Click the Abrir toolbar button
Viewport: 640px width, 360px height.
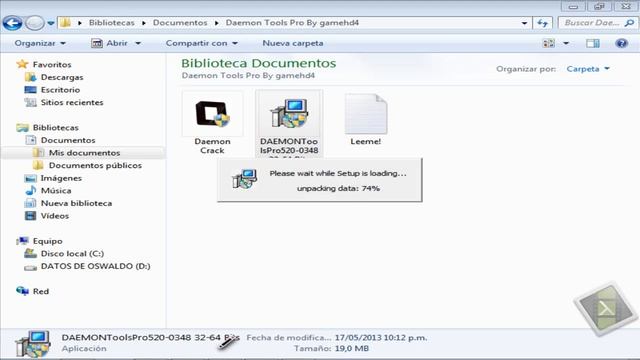point(109,43)
